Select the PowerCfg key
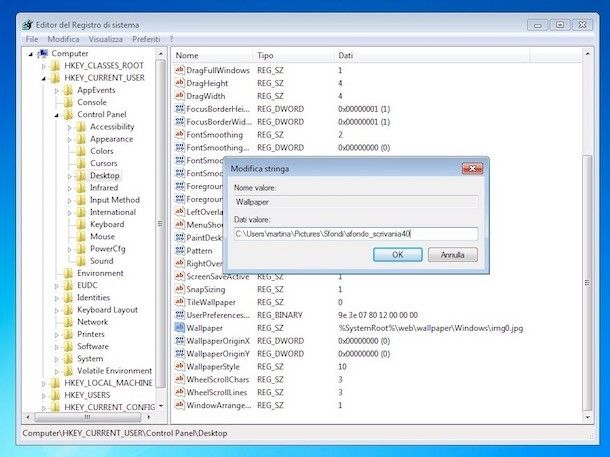This screenshot has width=610, height=457. point(108,249)
